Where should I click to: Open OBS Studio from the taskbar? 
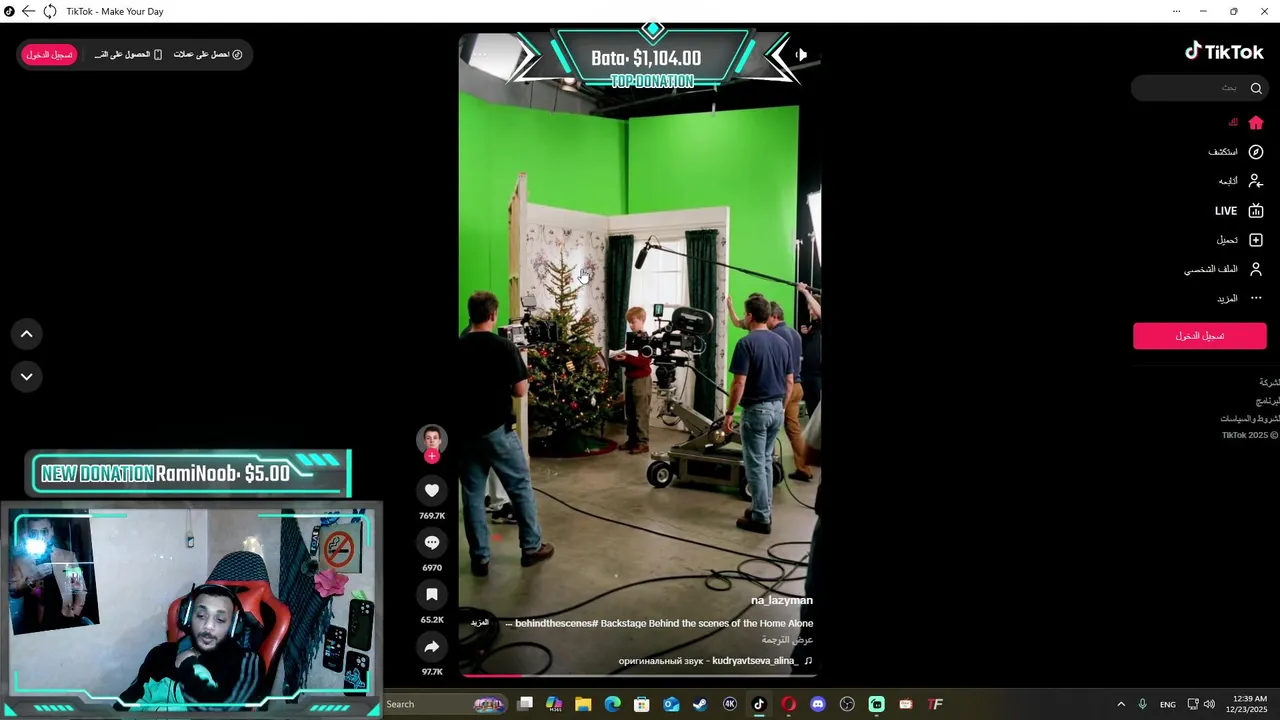847,704
